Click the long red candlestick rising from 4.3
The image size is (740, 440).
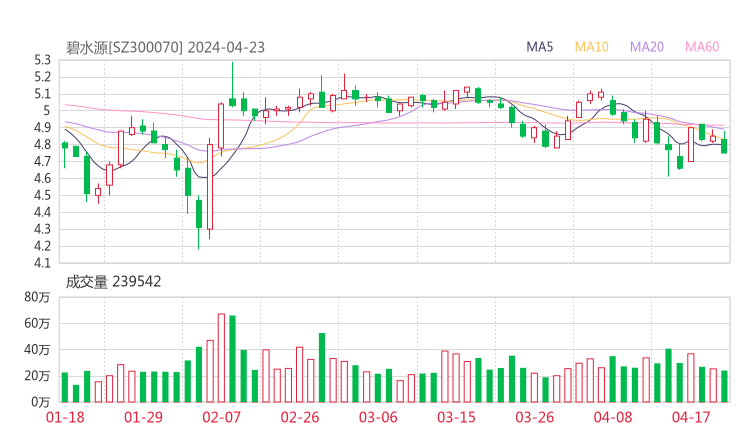[210, 187]
